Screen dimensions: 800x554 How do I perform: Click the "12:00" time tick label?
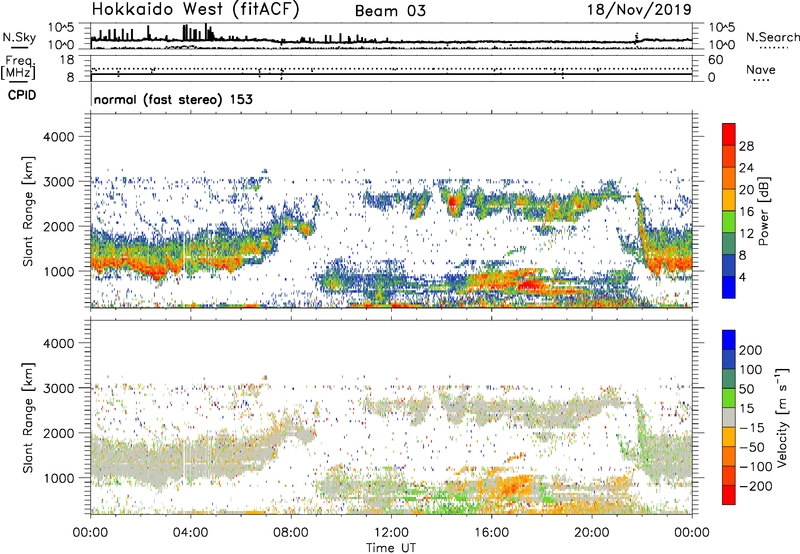[391, 533]
